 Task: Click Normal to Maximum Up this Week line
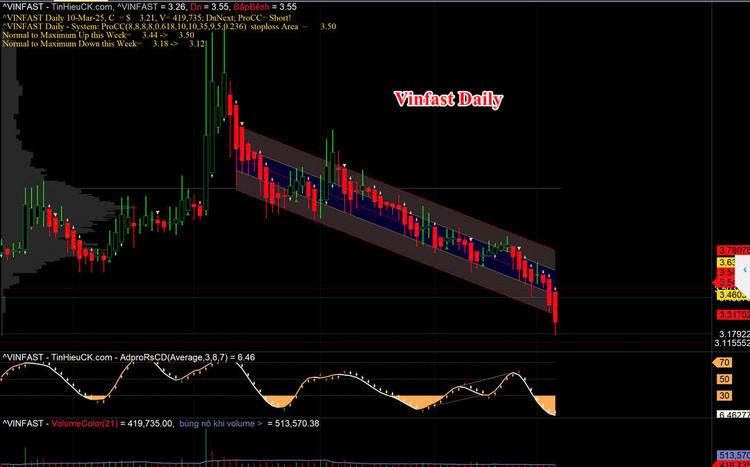(x=98, y=35)
